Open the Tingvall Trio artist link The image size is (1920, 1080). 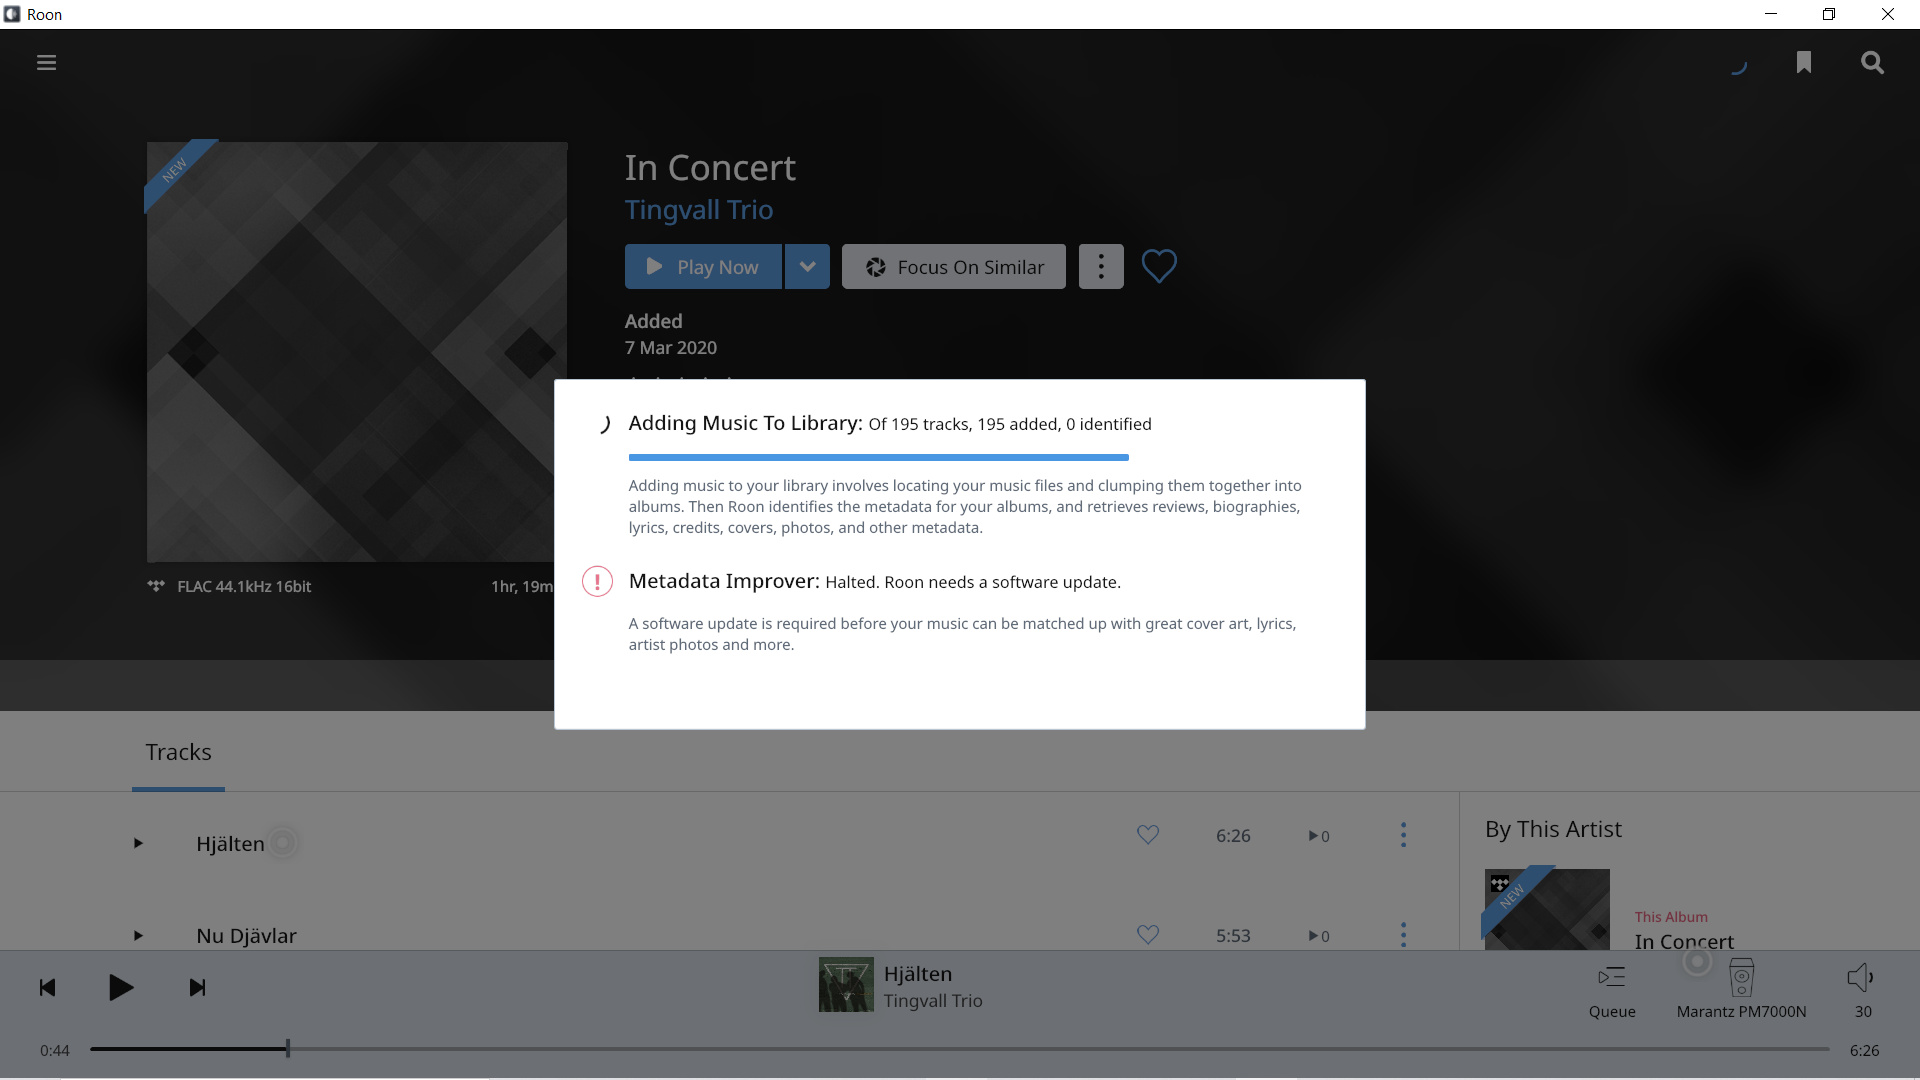pyautogui.click(x=699, y=210)
